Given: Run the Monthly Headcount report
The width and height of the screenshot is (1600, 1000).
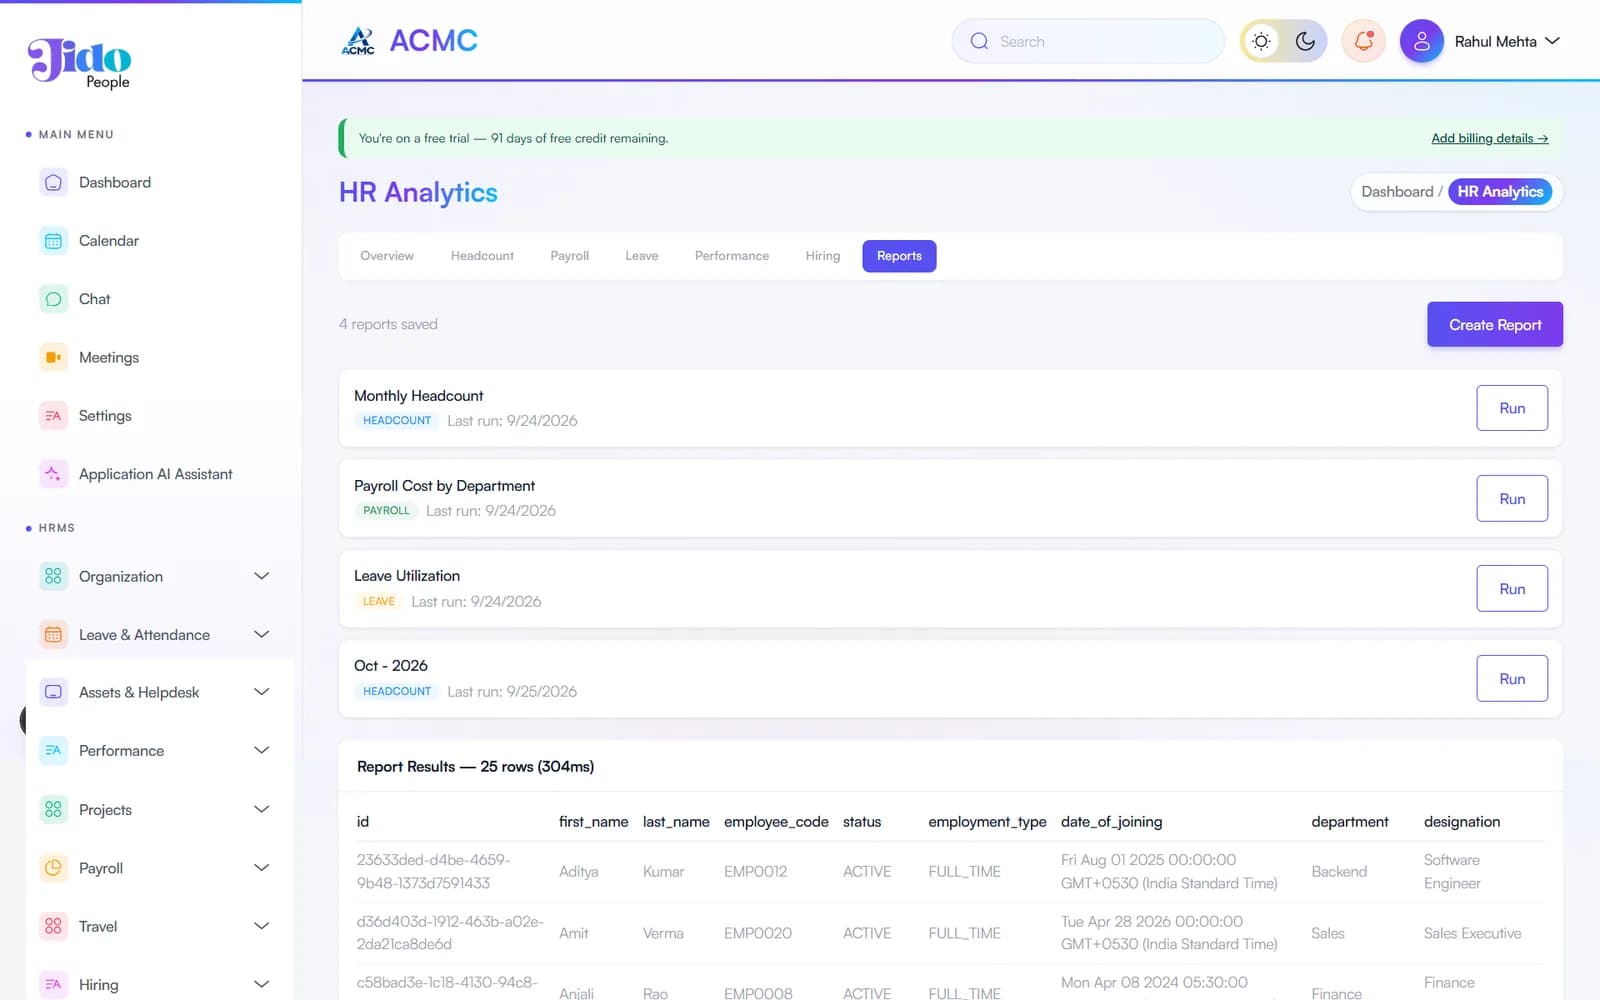Looking at the screenshot, I should (x=1512, y=408).
